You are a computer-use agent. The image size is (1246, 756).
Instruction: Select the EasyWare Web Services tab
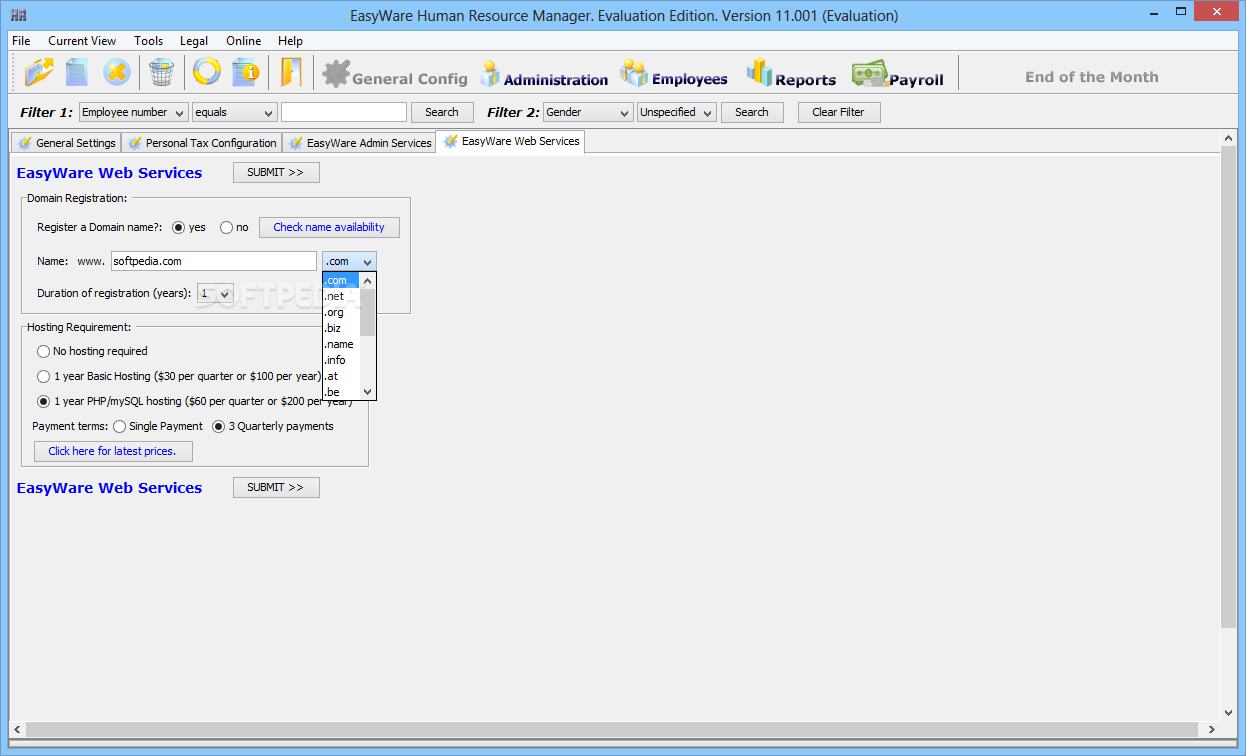(x=510, y=141)
